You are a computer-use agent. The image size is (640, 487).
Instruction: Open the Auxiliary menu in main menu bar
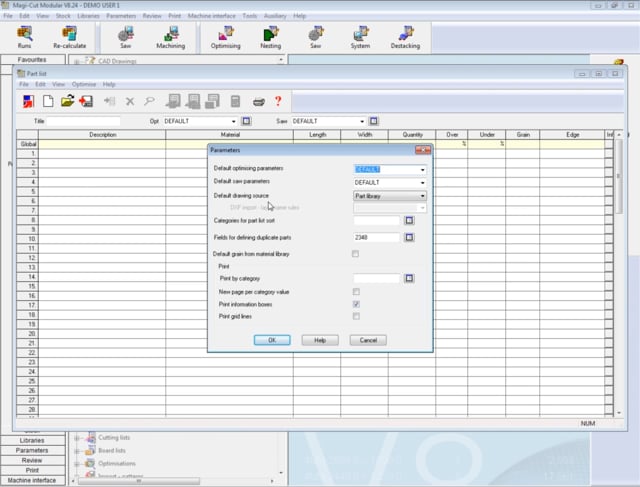[x=275, y=16]
